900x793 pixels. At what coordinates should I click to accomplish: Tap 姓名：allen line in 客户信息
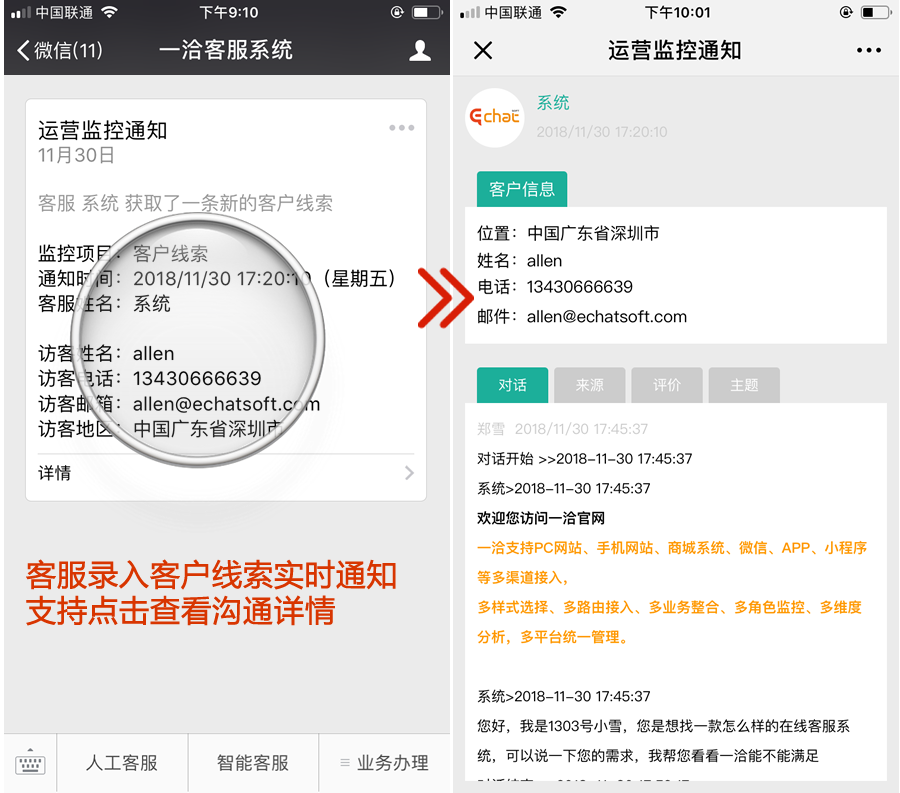(x=519, y=261)
